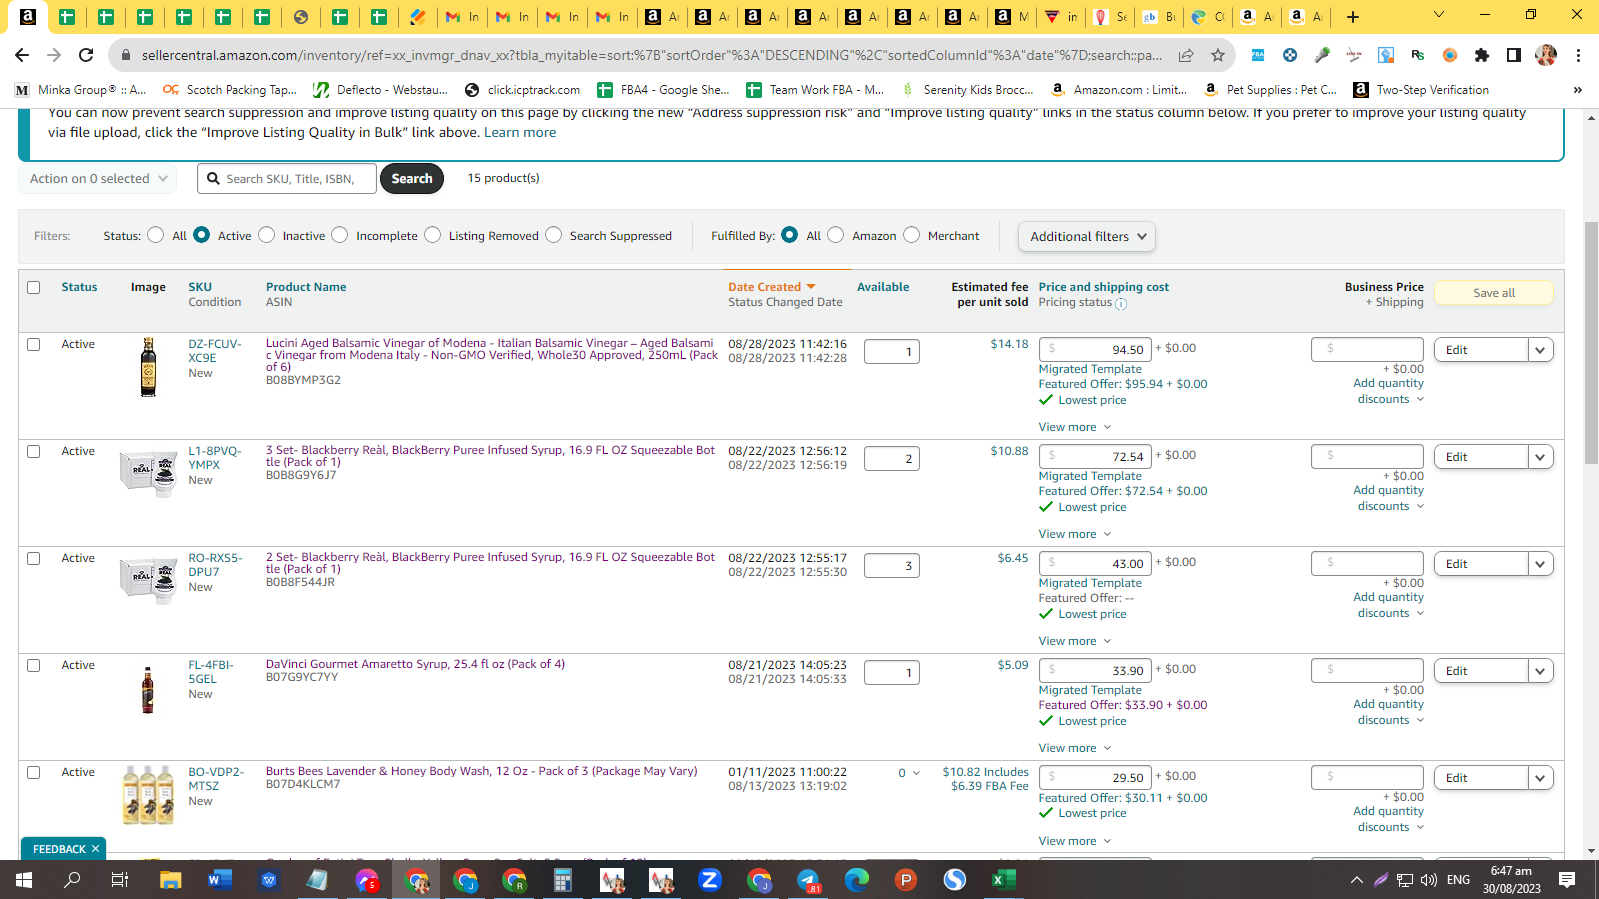Open Microsoft Edge from the taskbar

click(857, 880)
